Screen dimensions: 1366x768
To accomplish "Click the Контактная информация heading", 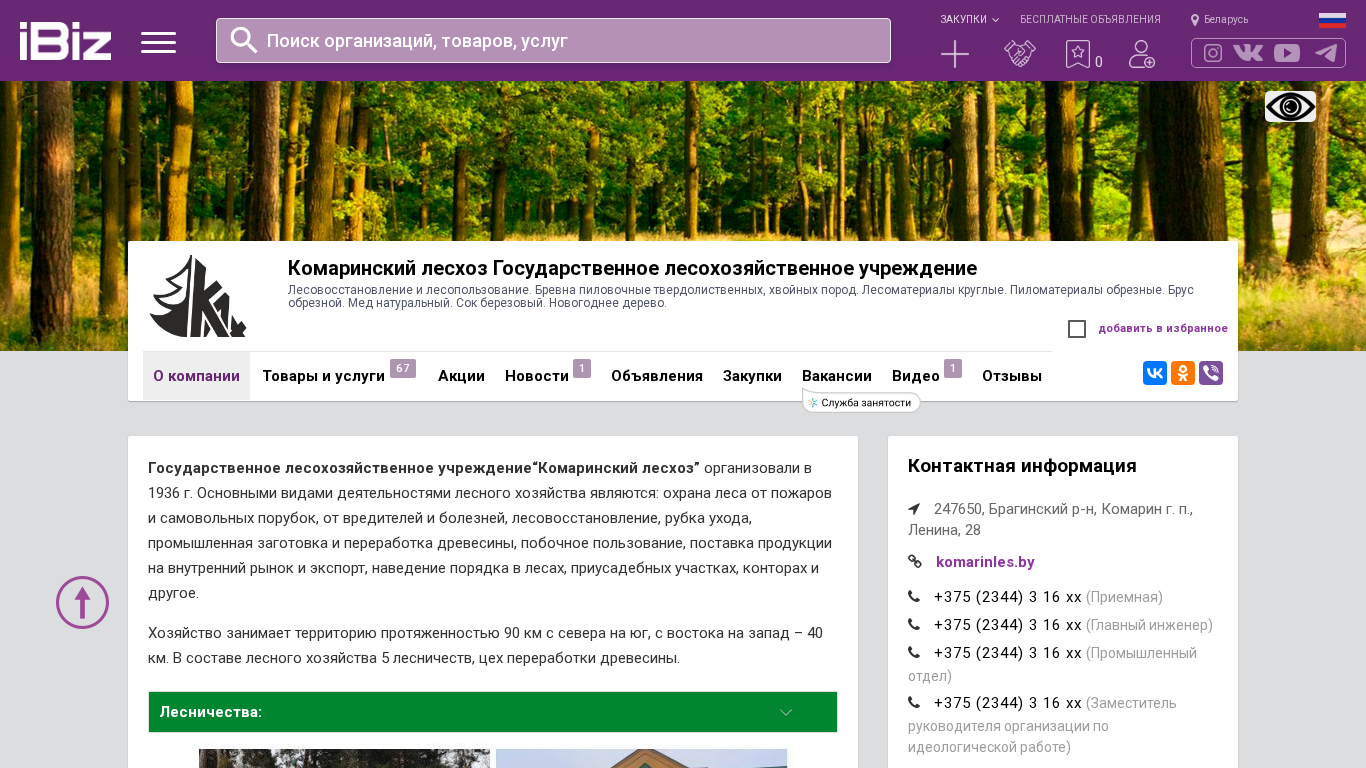I will (x=1022, y=466).
